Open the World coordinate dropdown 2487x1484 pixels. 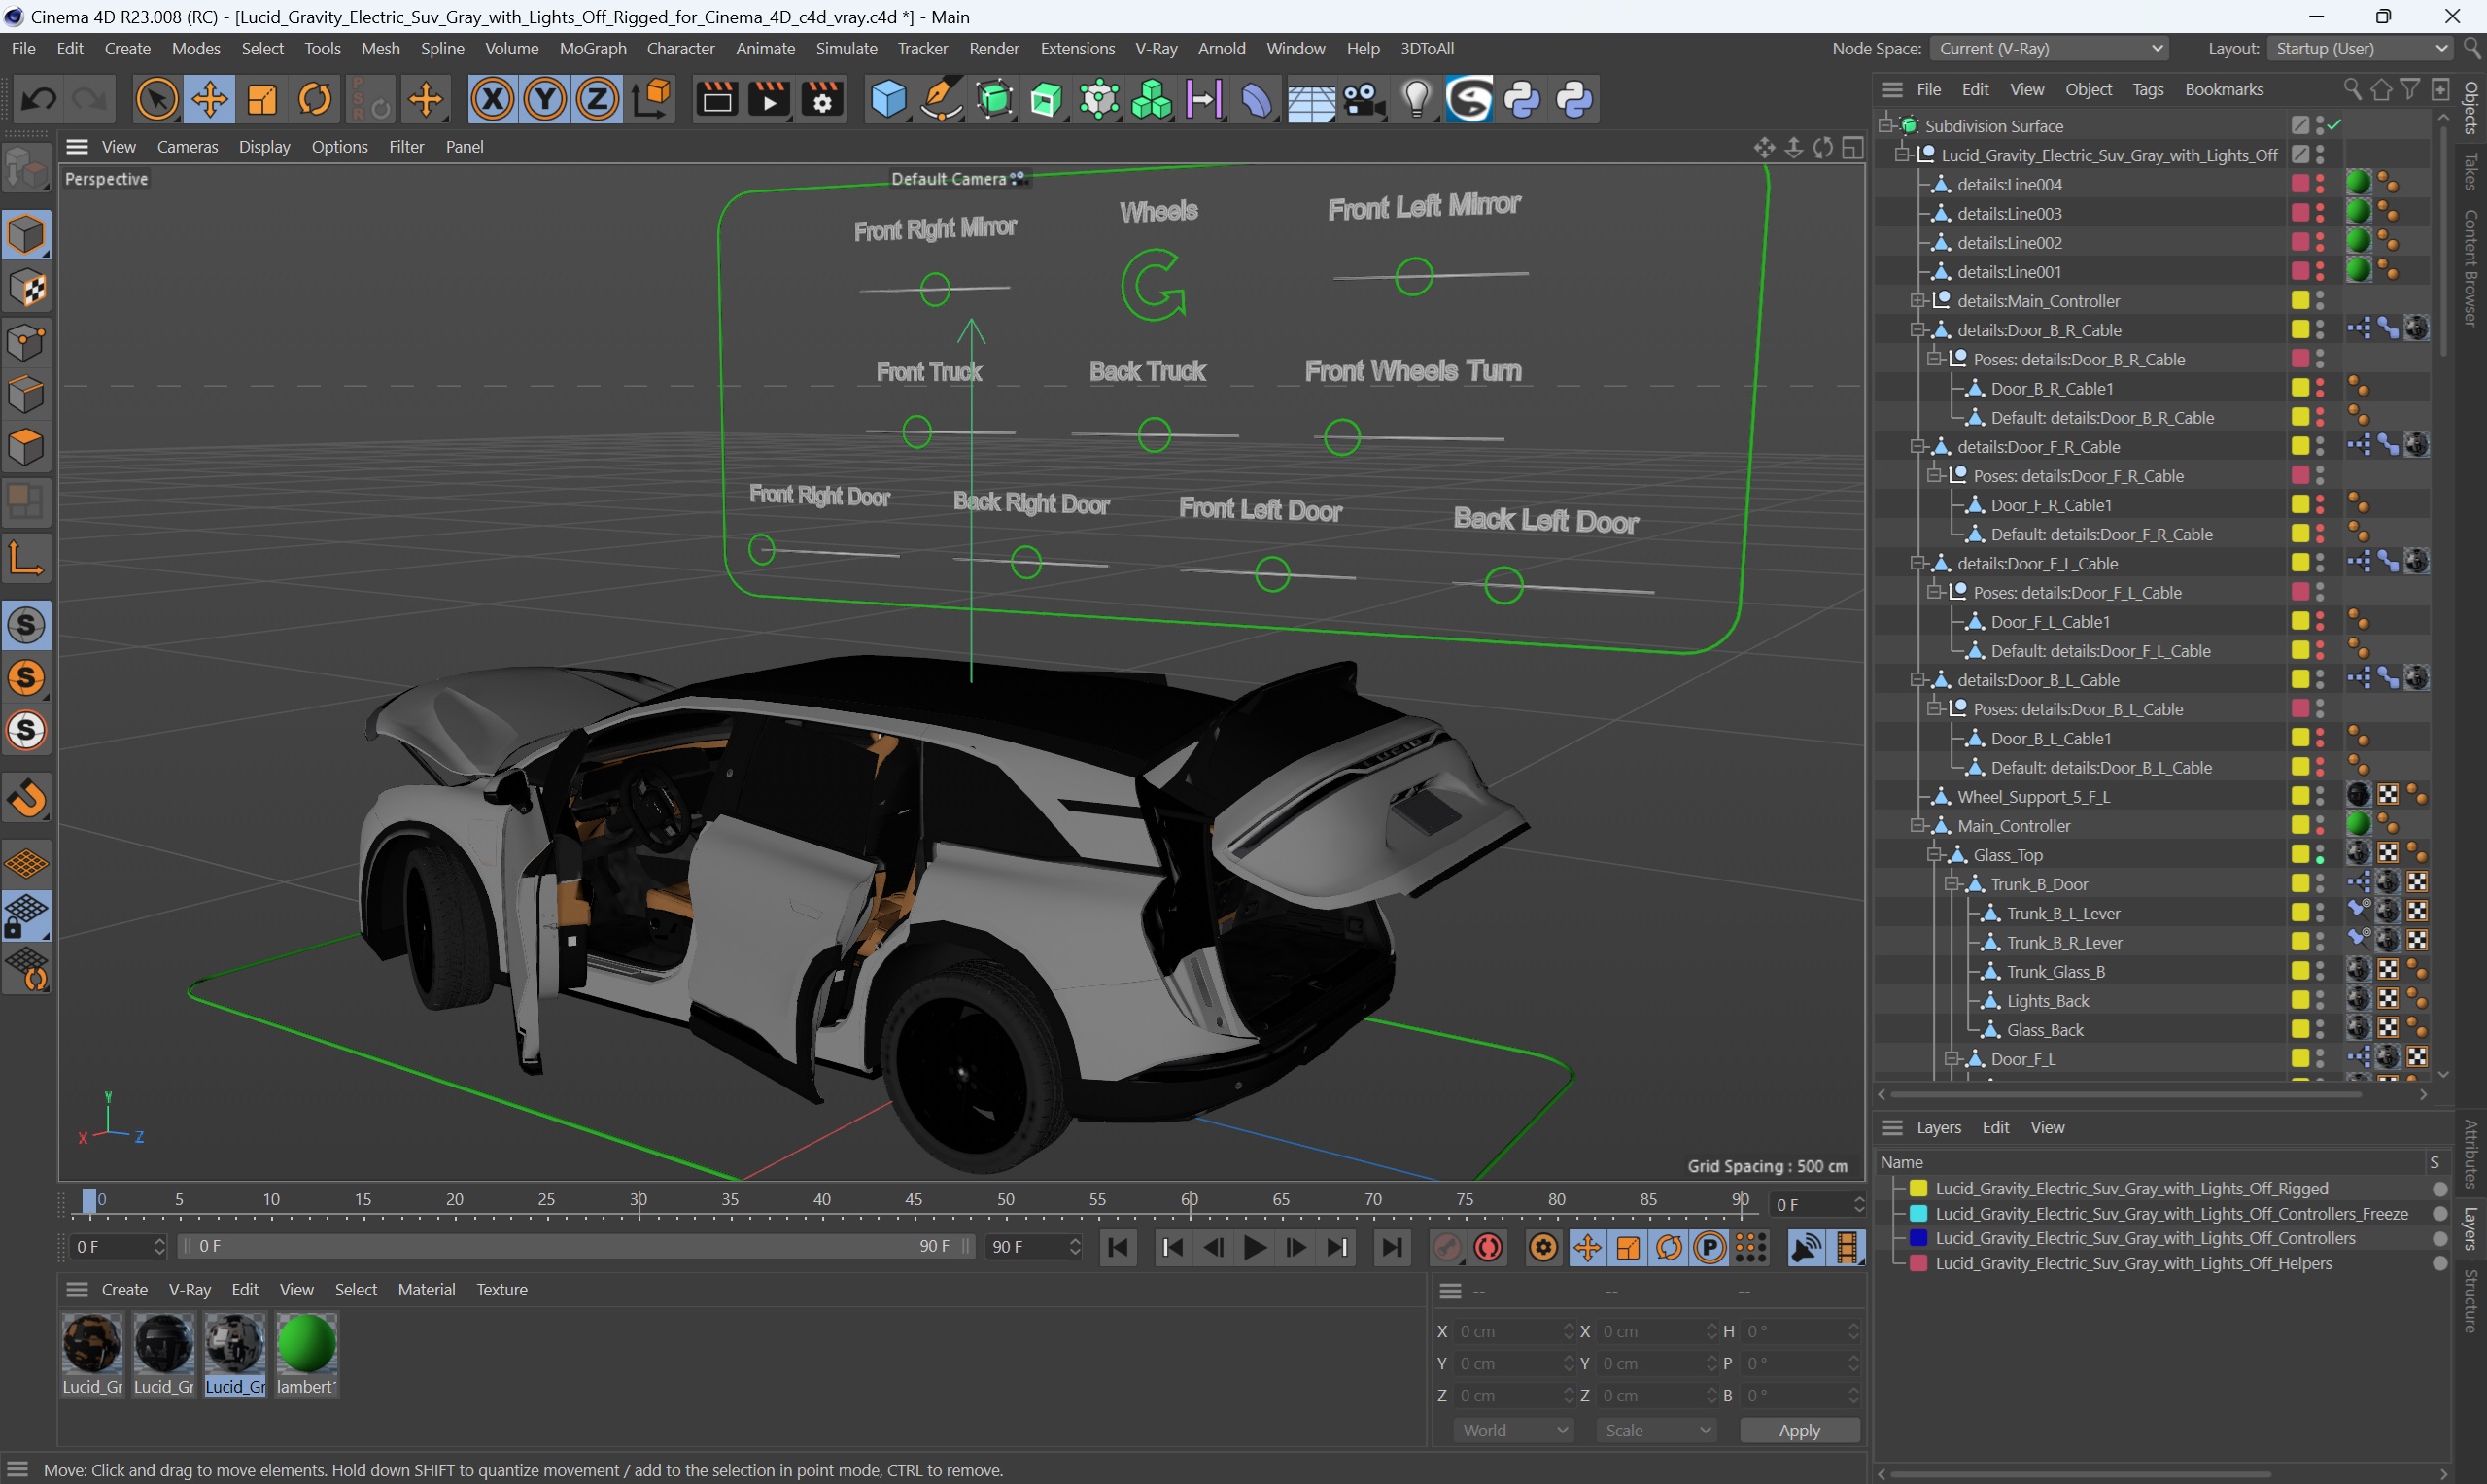(x=1514, y=1431)
